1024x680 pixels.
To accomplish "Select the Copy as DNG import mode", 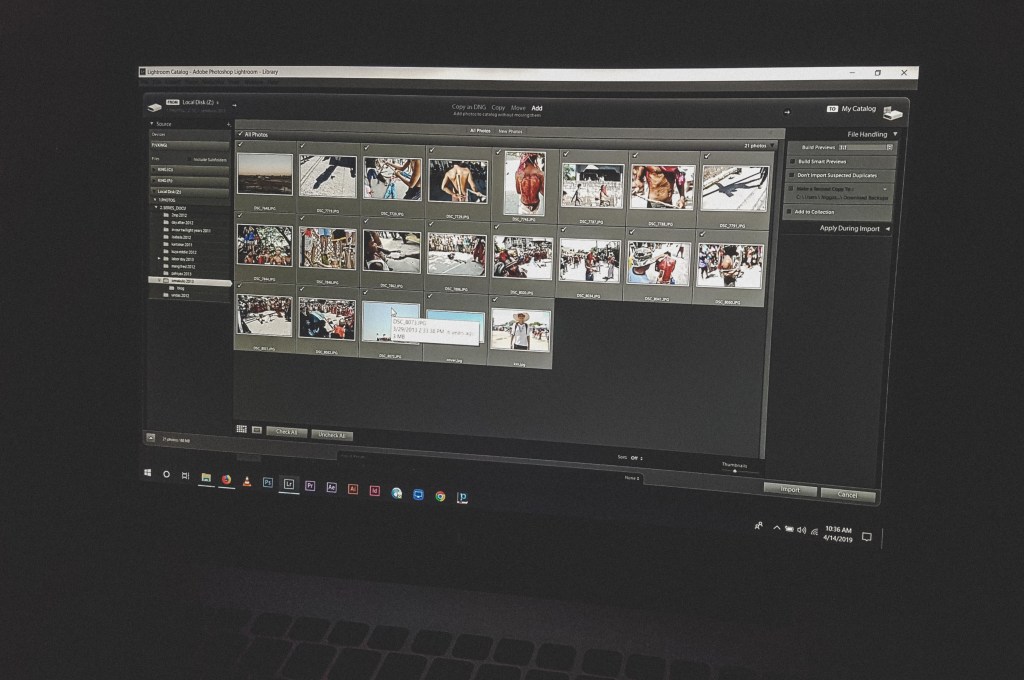I will (x=467, y=107).
